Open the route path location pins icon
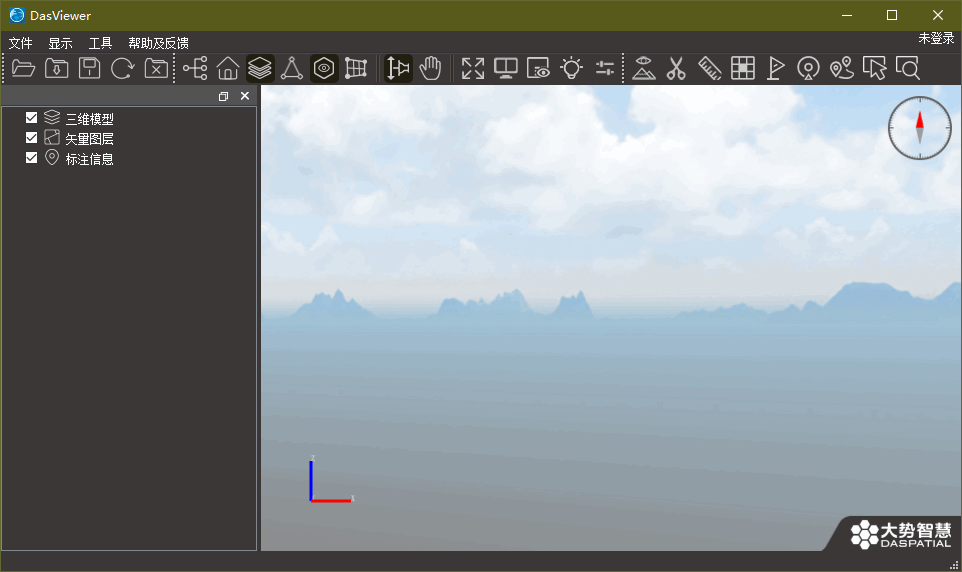 [842, 68]
